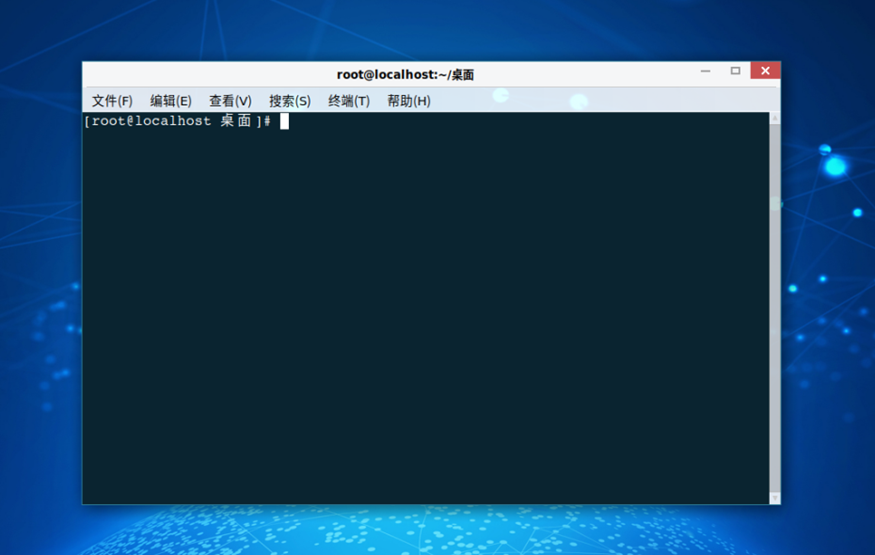Open the 终端(T) menu
The image size is (875, 555).
click(349, 101)
